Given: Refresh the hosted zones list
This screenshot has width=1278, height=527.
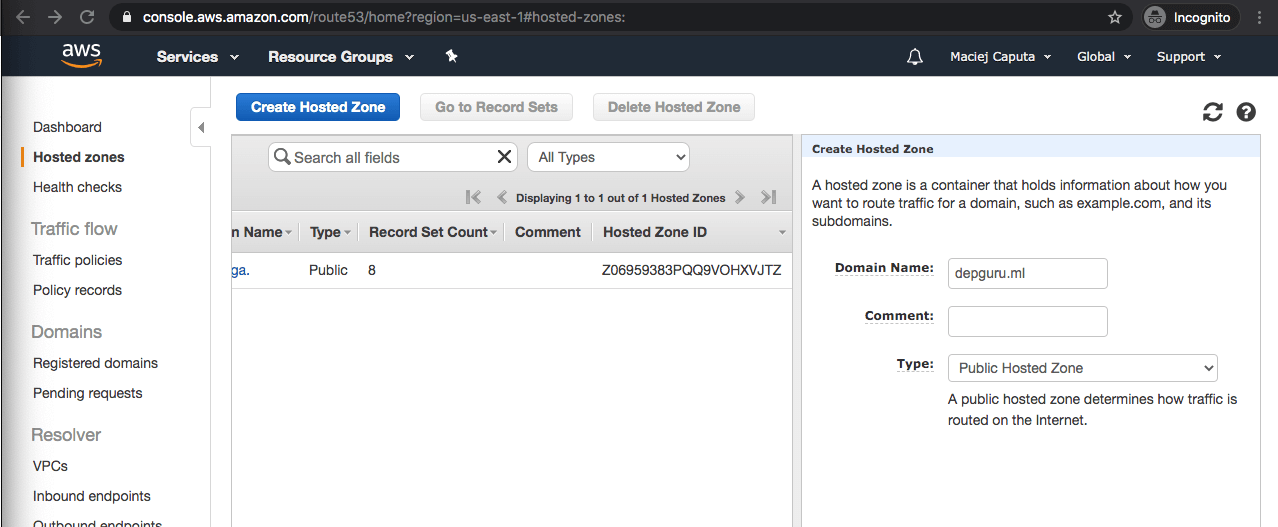Looking at the screenshot, I should pyautogui.click(x=1213, y=112).
